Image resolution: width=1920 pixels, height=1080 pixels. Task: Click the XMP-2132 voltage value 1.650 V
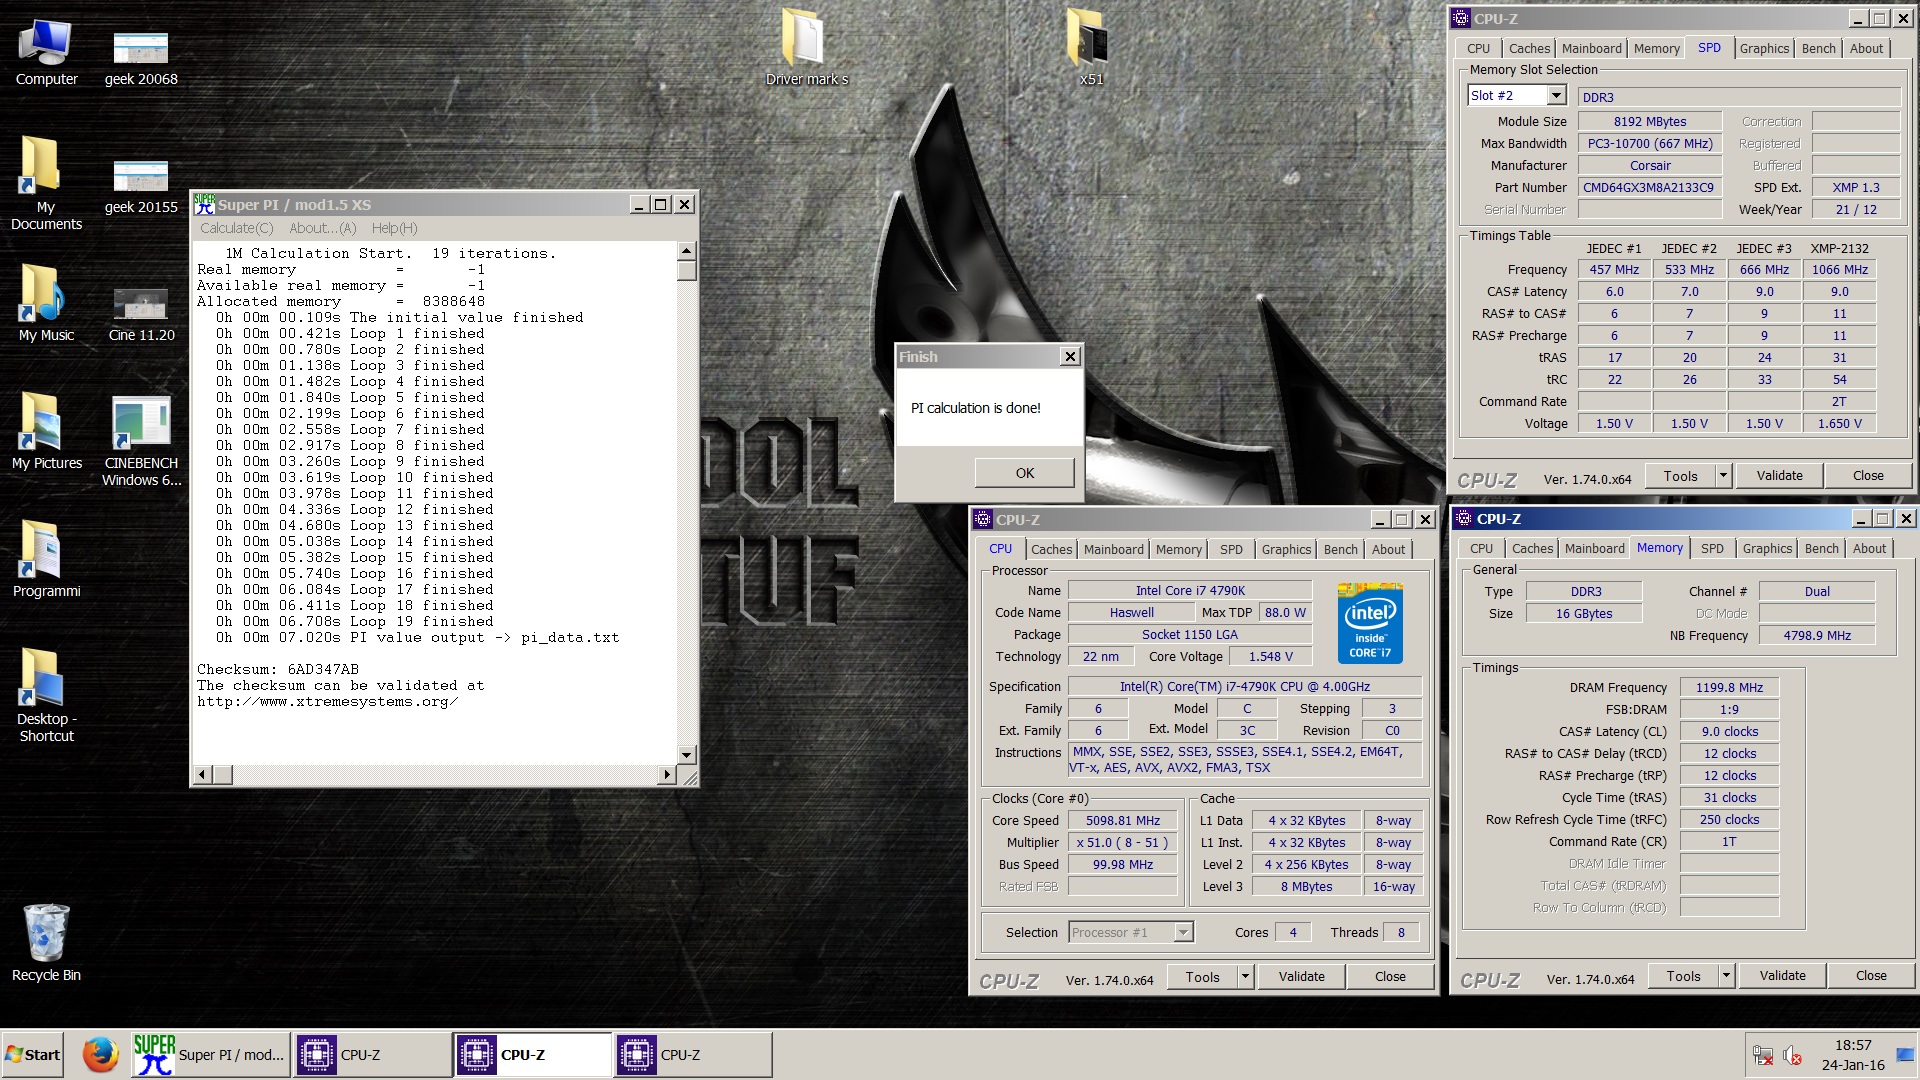[1839, 423]
